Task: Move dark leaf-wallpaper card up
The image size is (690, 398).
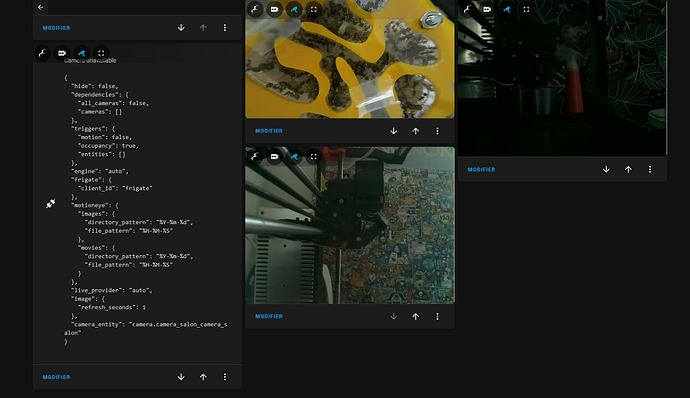Action: point(628,170)
